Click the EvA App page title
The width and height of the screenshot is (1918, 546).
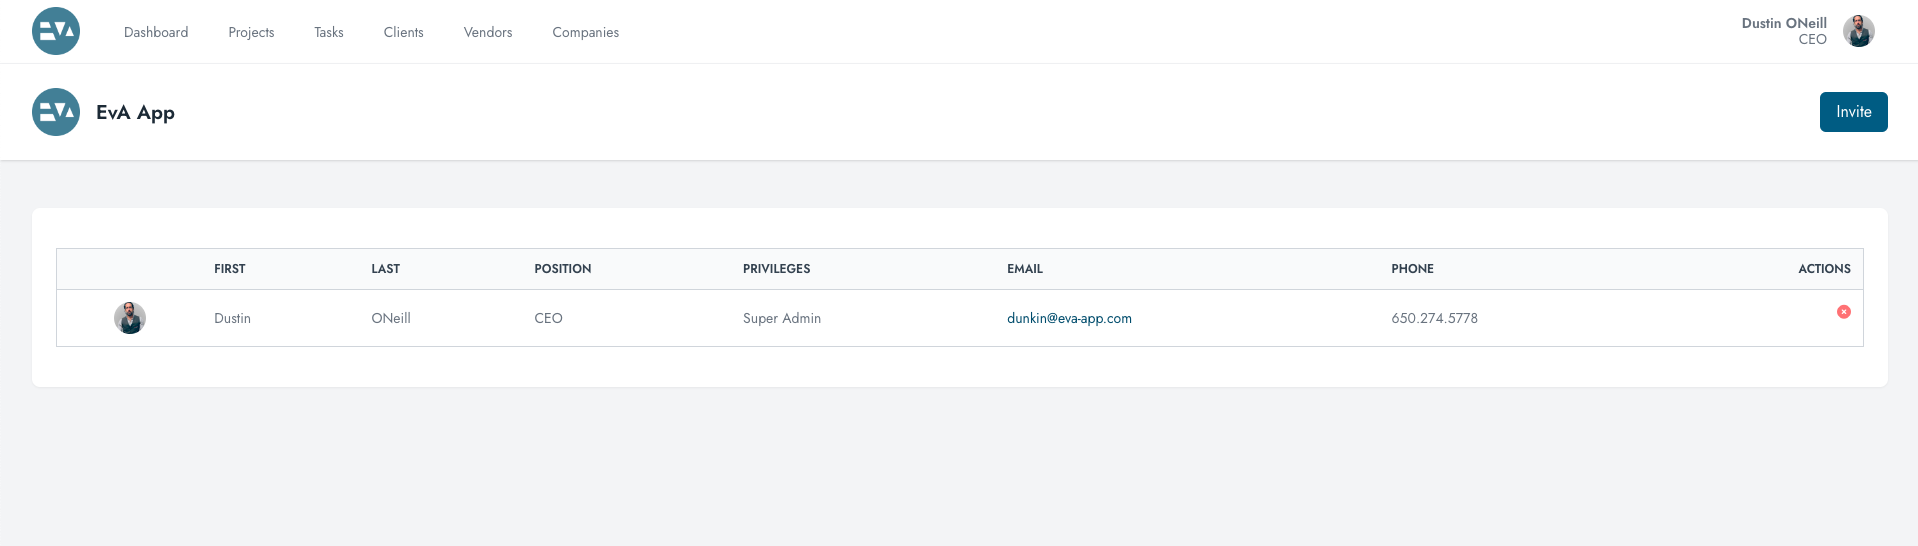(x=135, y=112)
